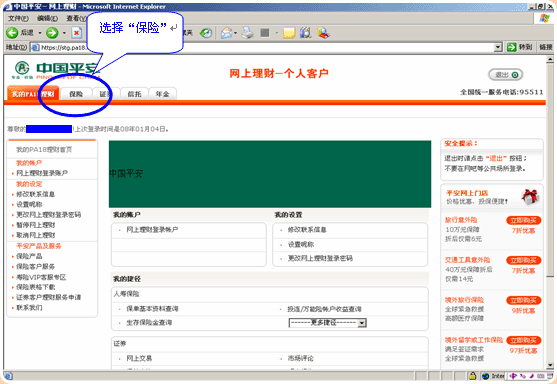The width and height of the screenshot is (557, 384).
Task: Open 暂停网上理财 link
Action: tap(36, 225)
